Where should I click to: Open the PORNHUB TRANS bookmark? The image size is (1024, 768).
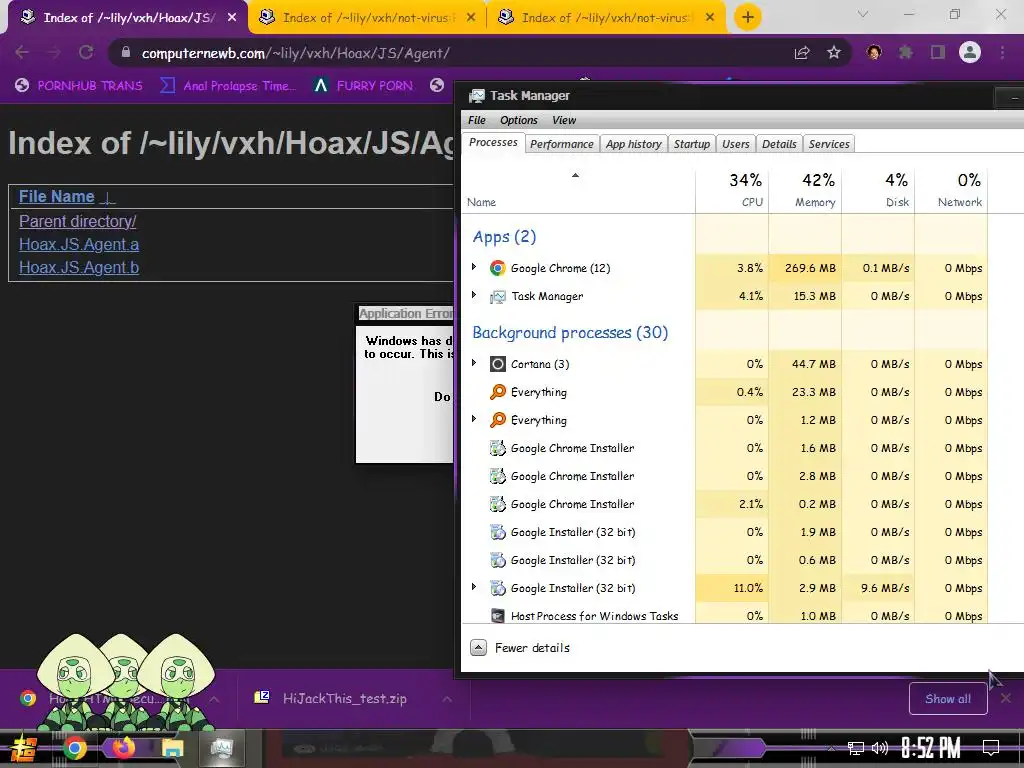click(x=78, y=86)
